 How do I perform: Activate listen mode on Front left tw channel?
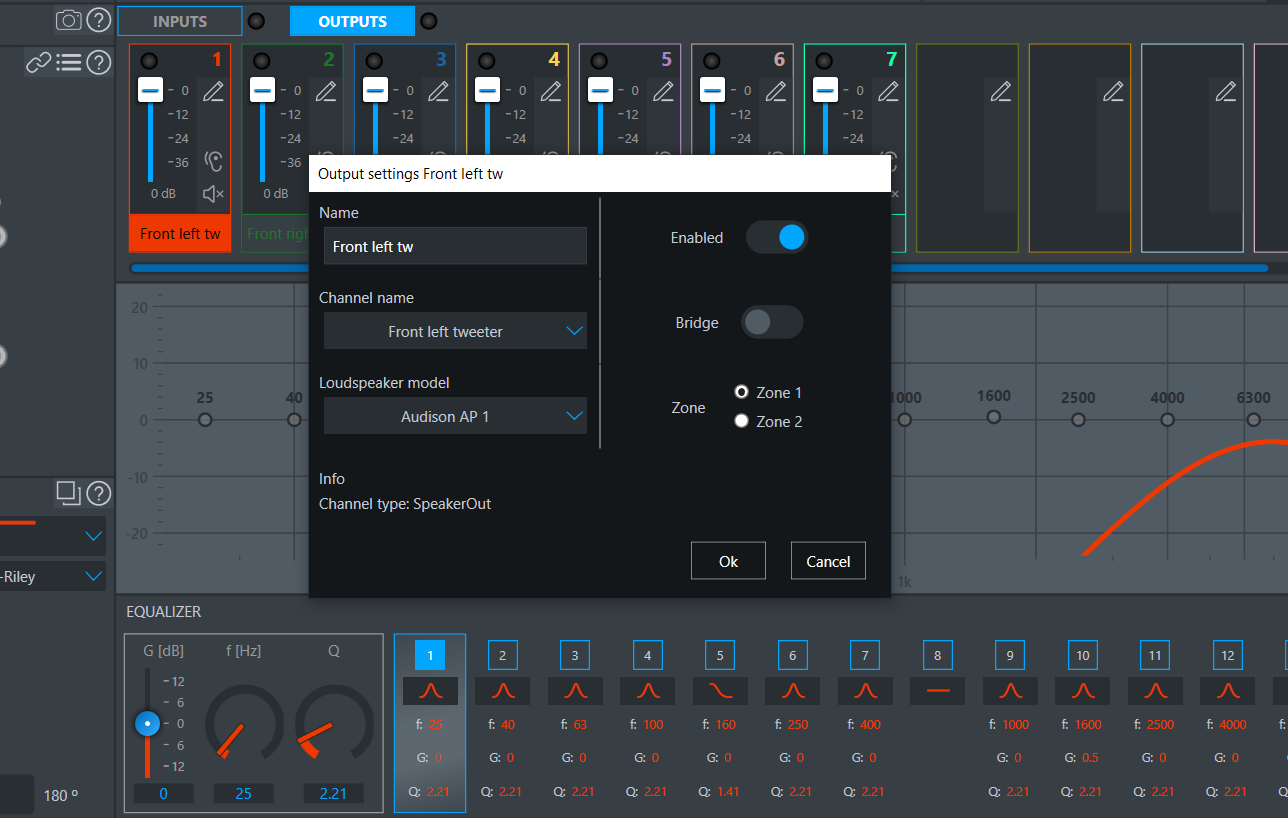[211, 159]
